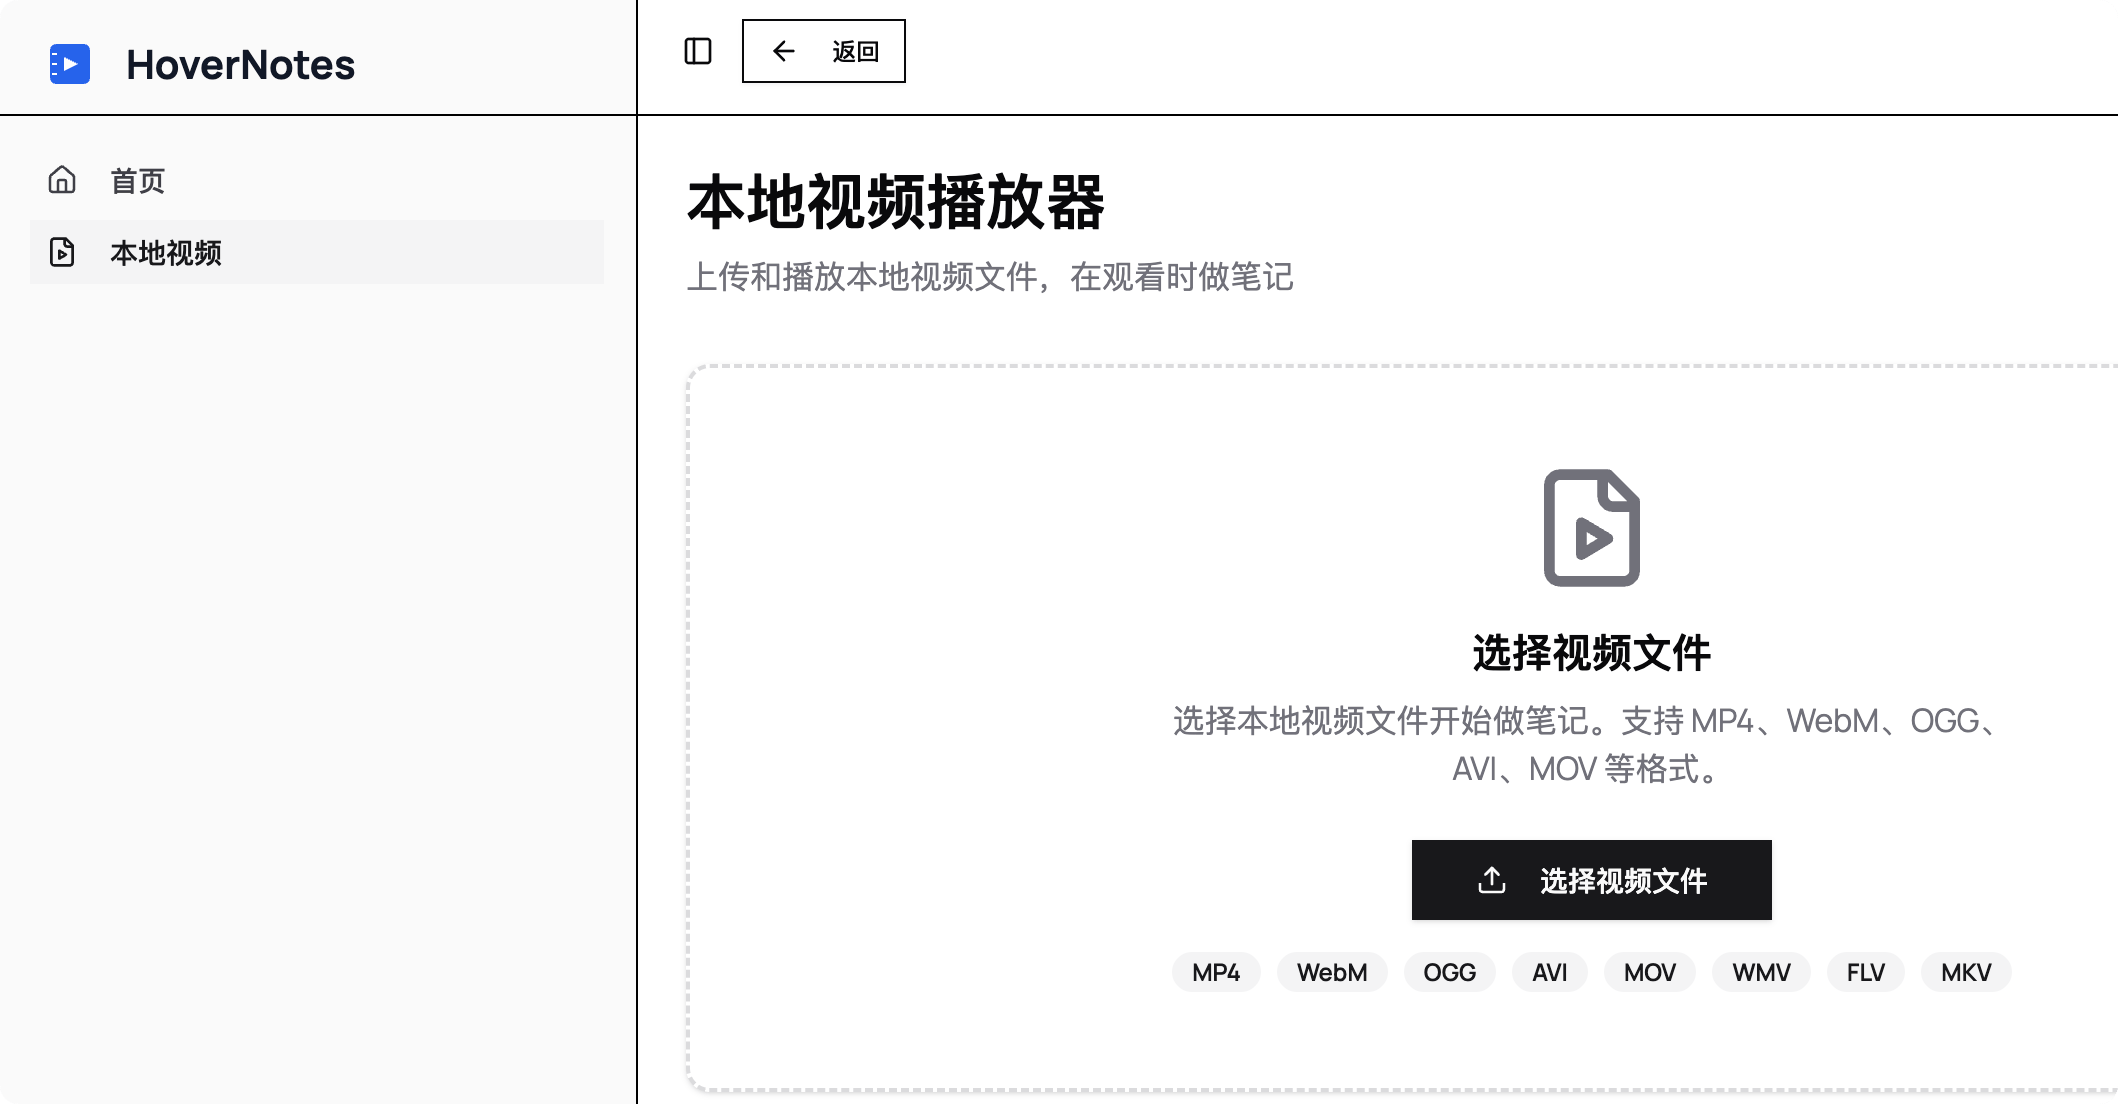Click the AVI format badge

pos(1549,972)
